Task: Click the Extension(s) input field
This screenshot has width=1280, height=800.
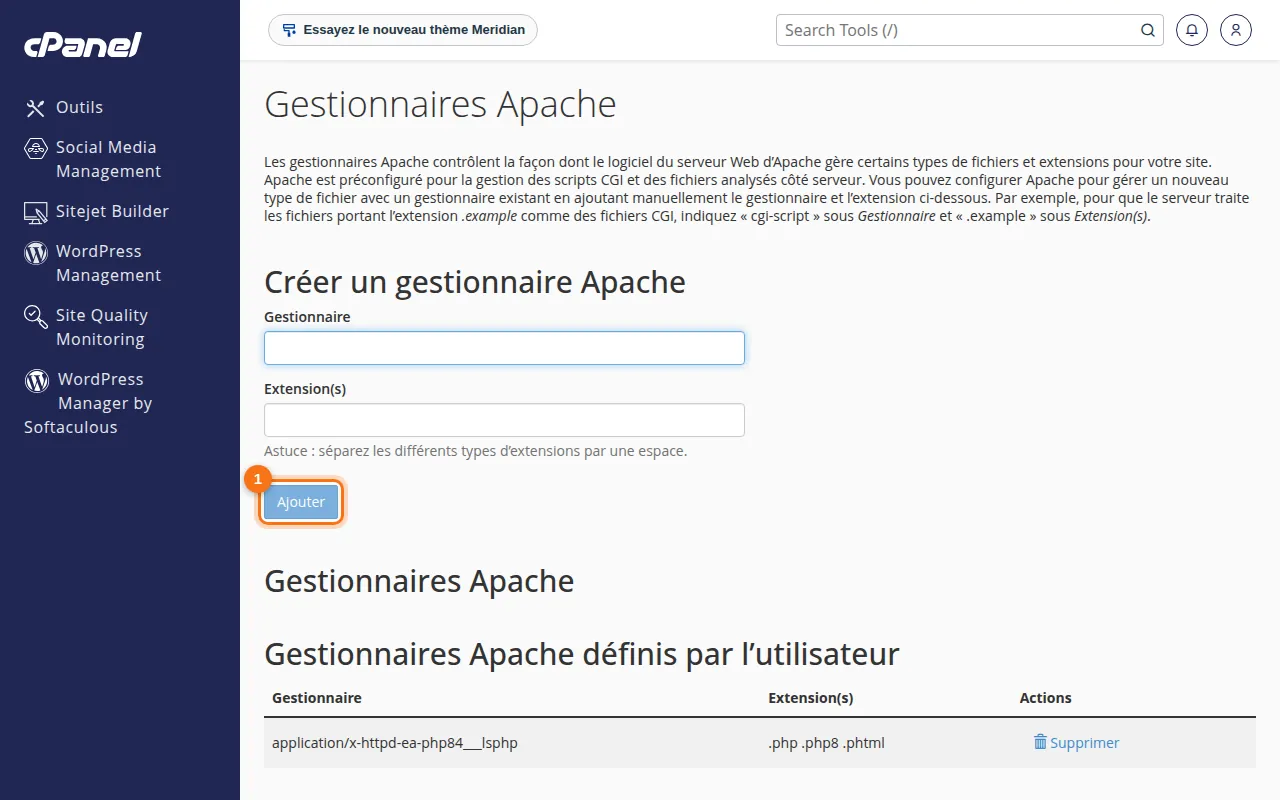Action: [x=504, y=420]
